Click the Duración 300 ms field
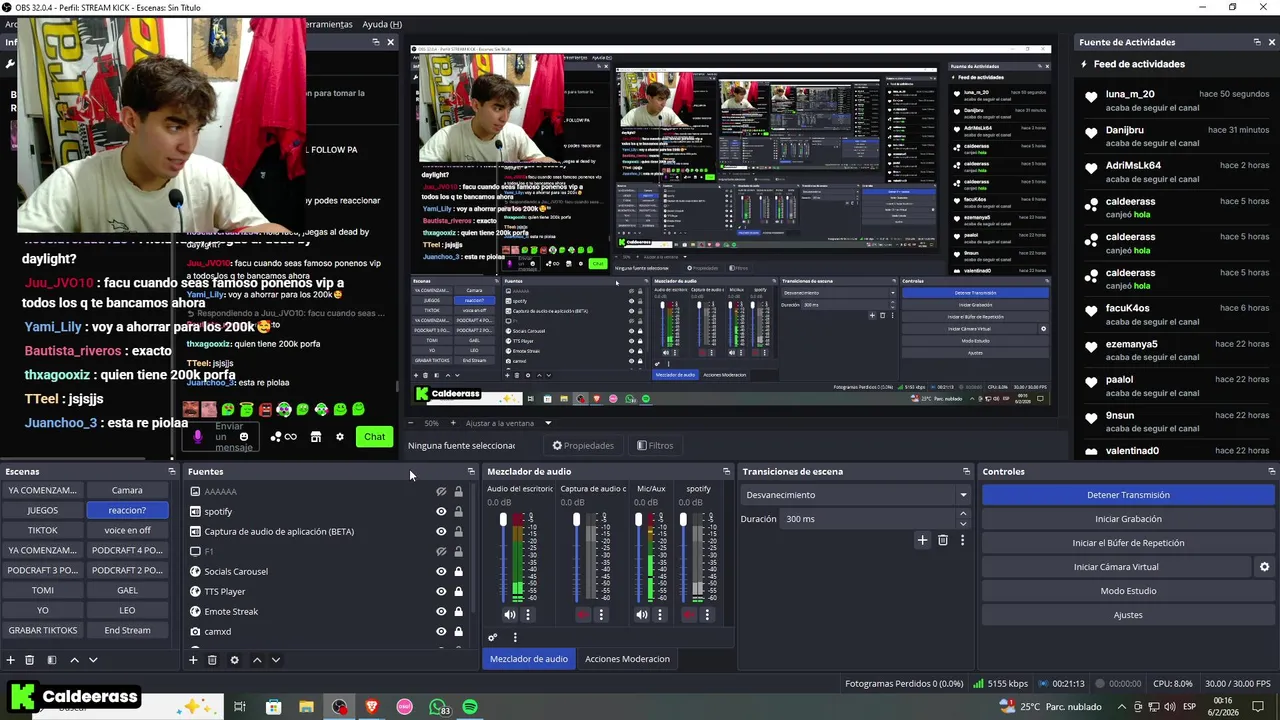 tap(868, 519)
